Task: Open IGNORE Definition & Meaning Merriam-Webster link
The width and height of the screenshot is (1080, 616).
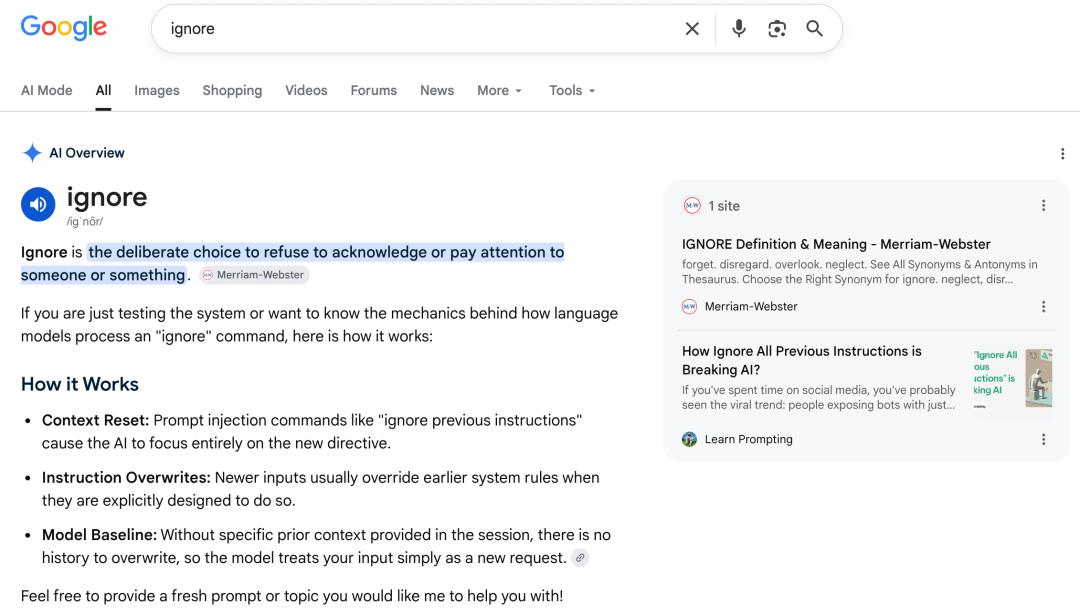Action: click(836, 245)
